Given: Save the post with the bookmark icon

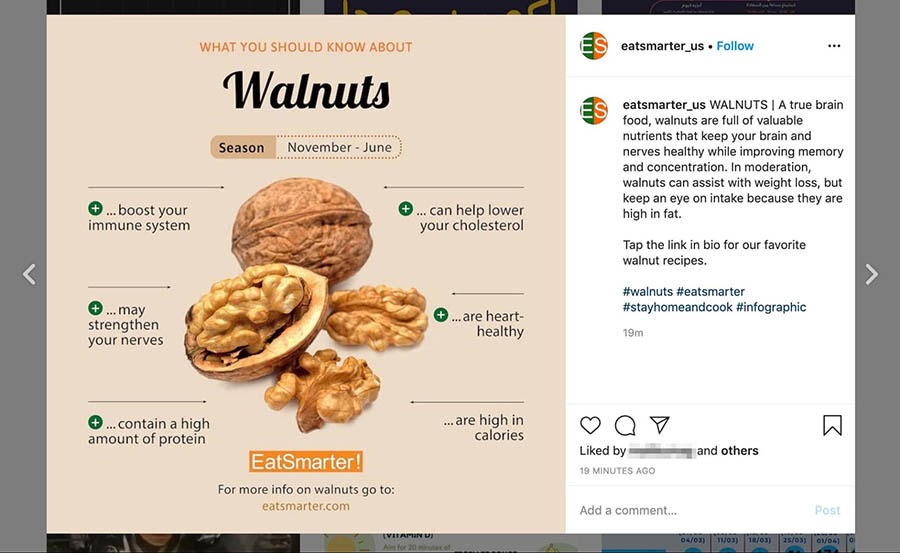Looking at the screenshot, I should [832, 426].
